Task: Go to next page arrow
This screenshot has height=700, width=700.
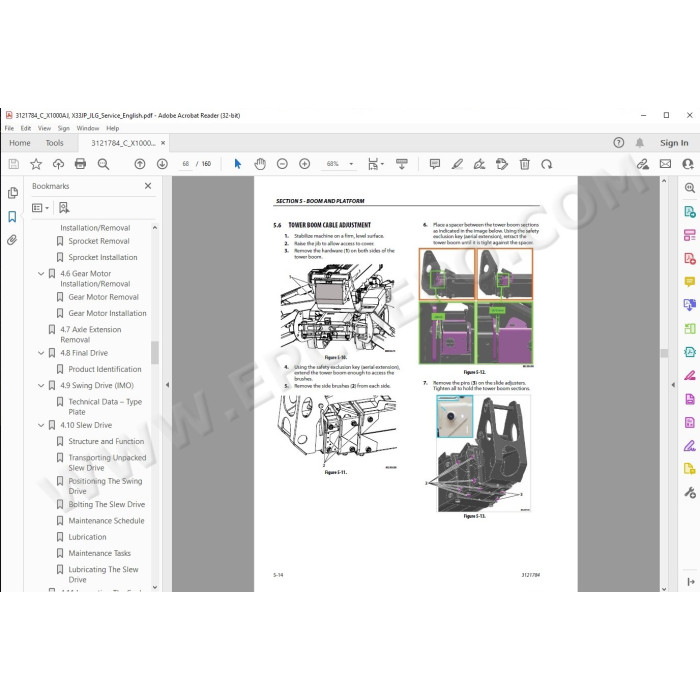Action: [162, 164]
